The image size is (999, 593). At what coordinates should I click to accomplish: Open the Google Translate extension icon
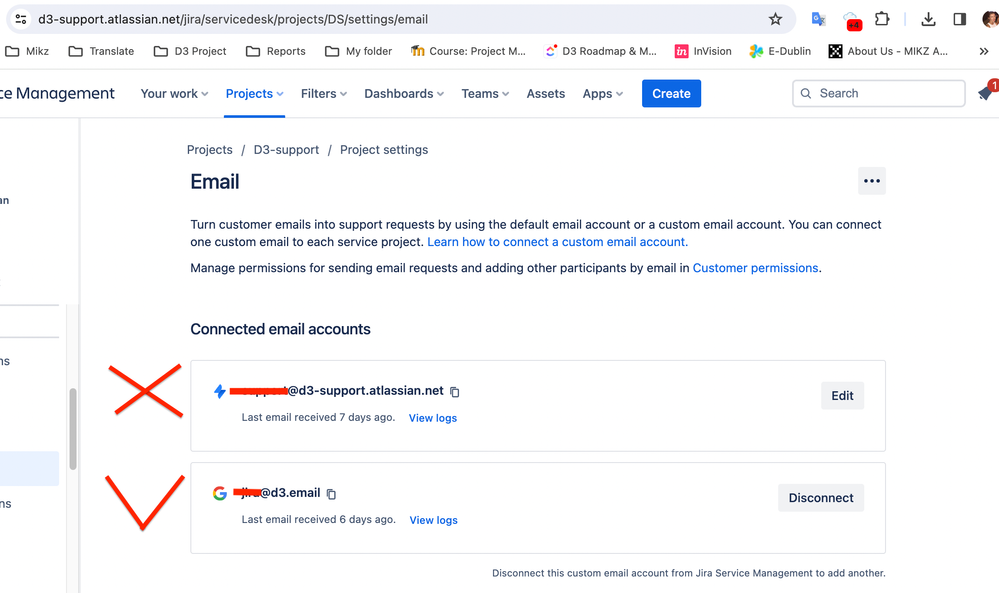[818, 19]
